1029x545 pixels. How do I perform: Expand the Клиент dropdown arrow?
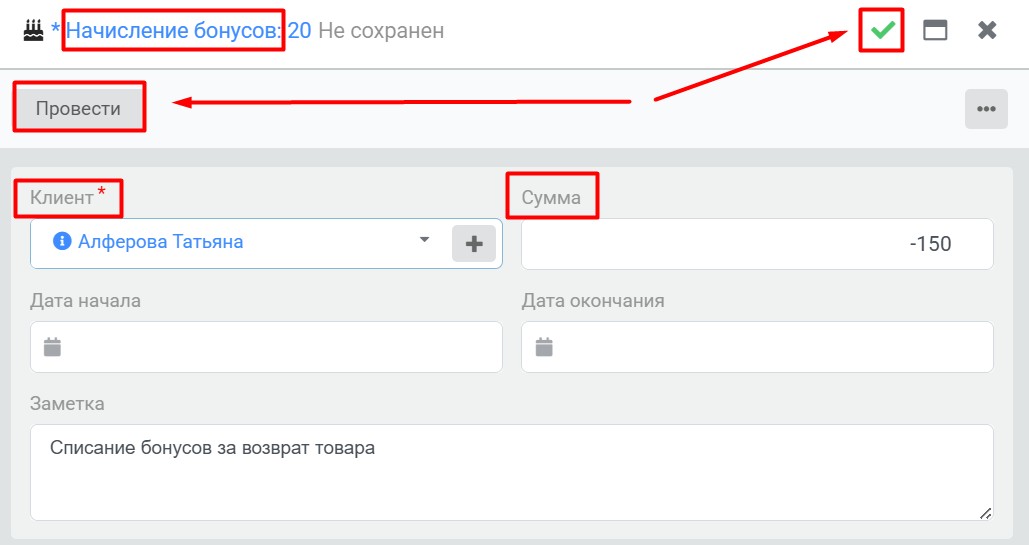425,240
